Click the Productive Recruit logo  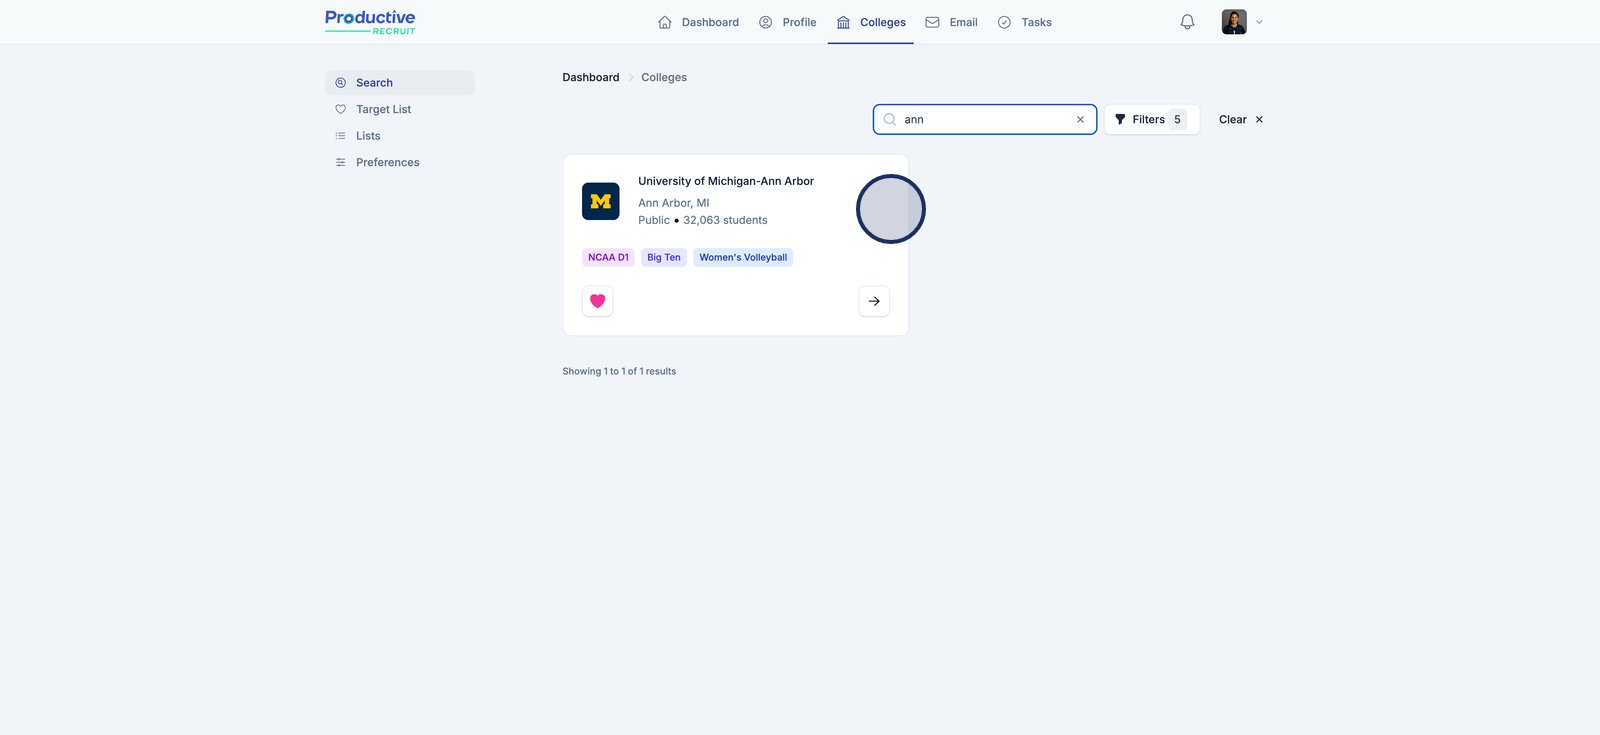coord(370,22)
